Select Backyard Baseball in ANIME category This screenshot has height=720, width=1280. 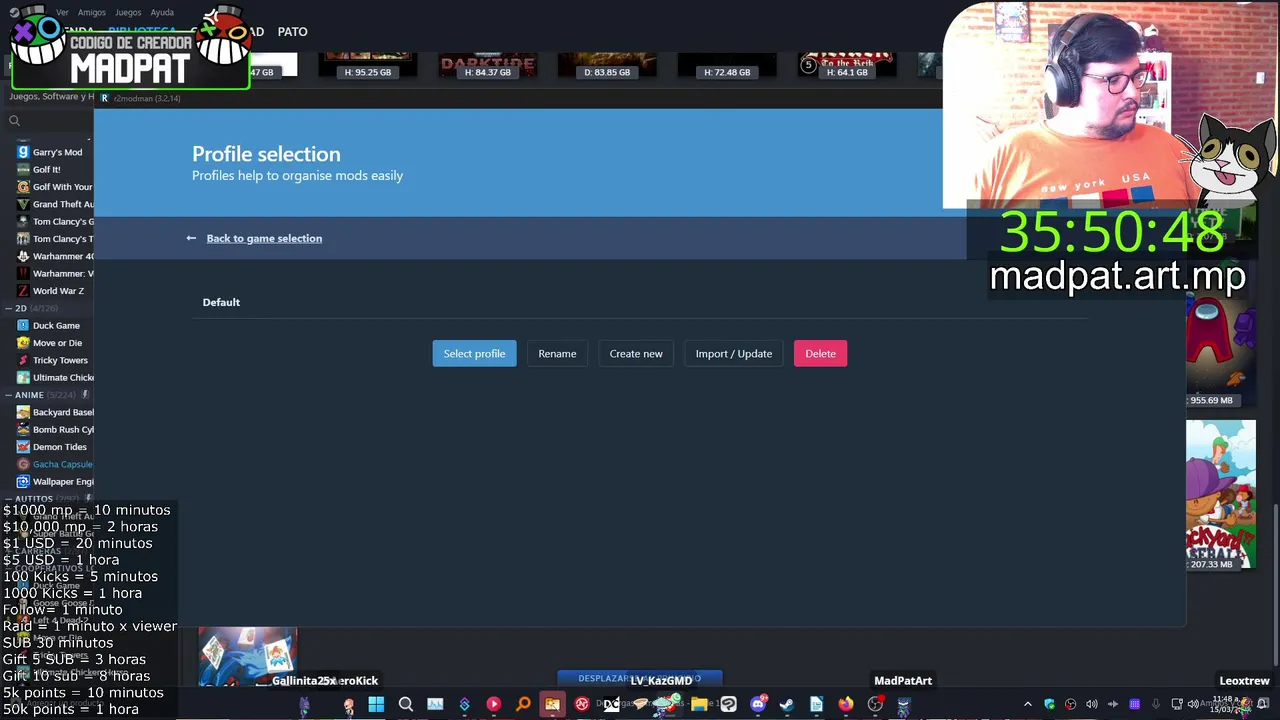tap(57, 412)
